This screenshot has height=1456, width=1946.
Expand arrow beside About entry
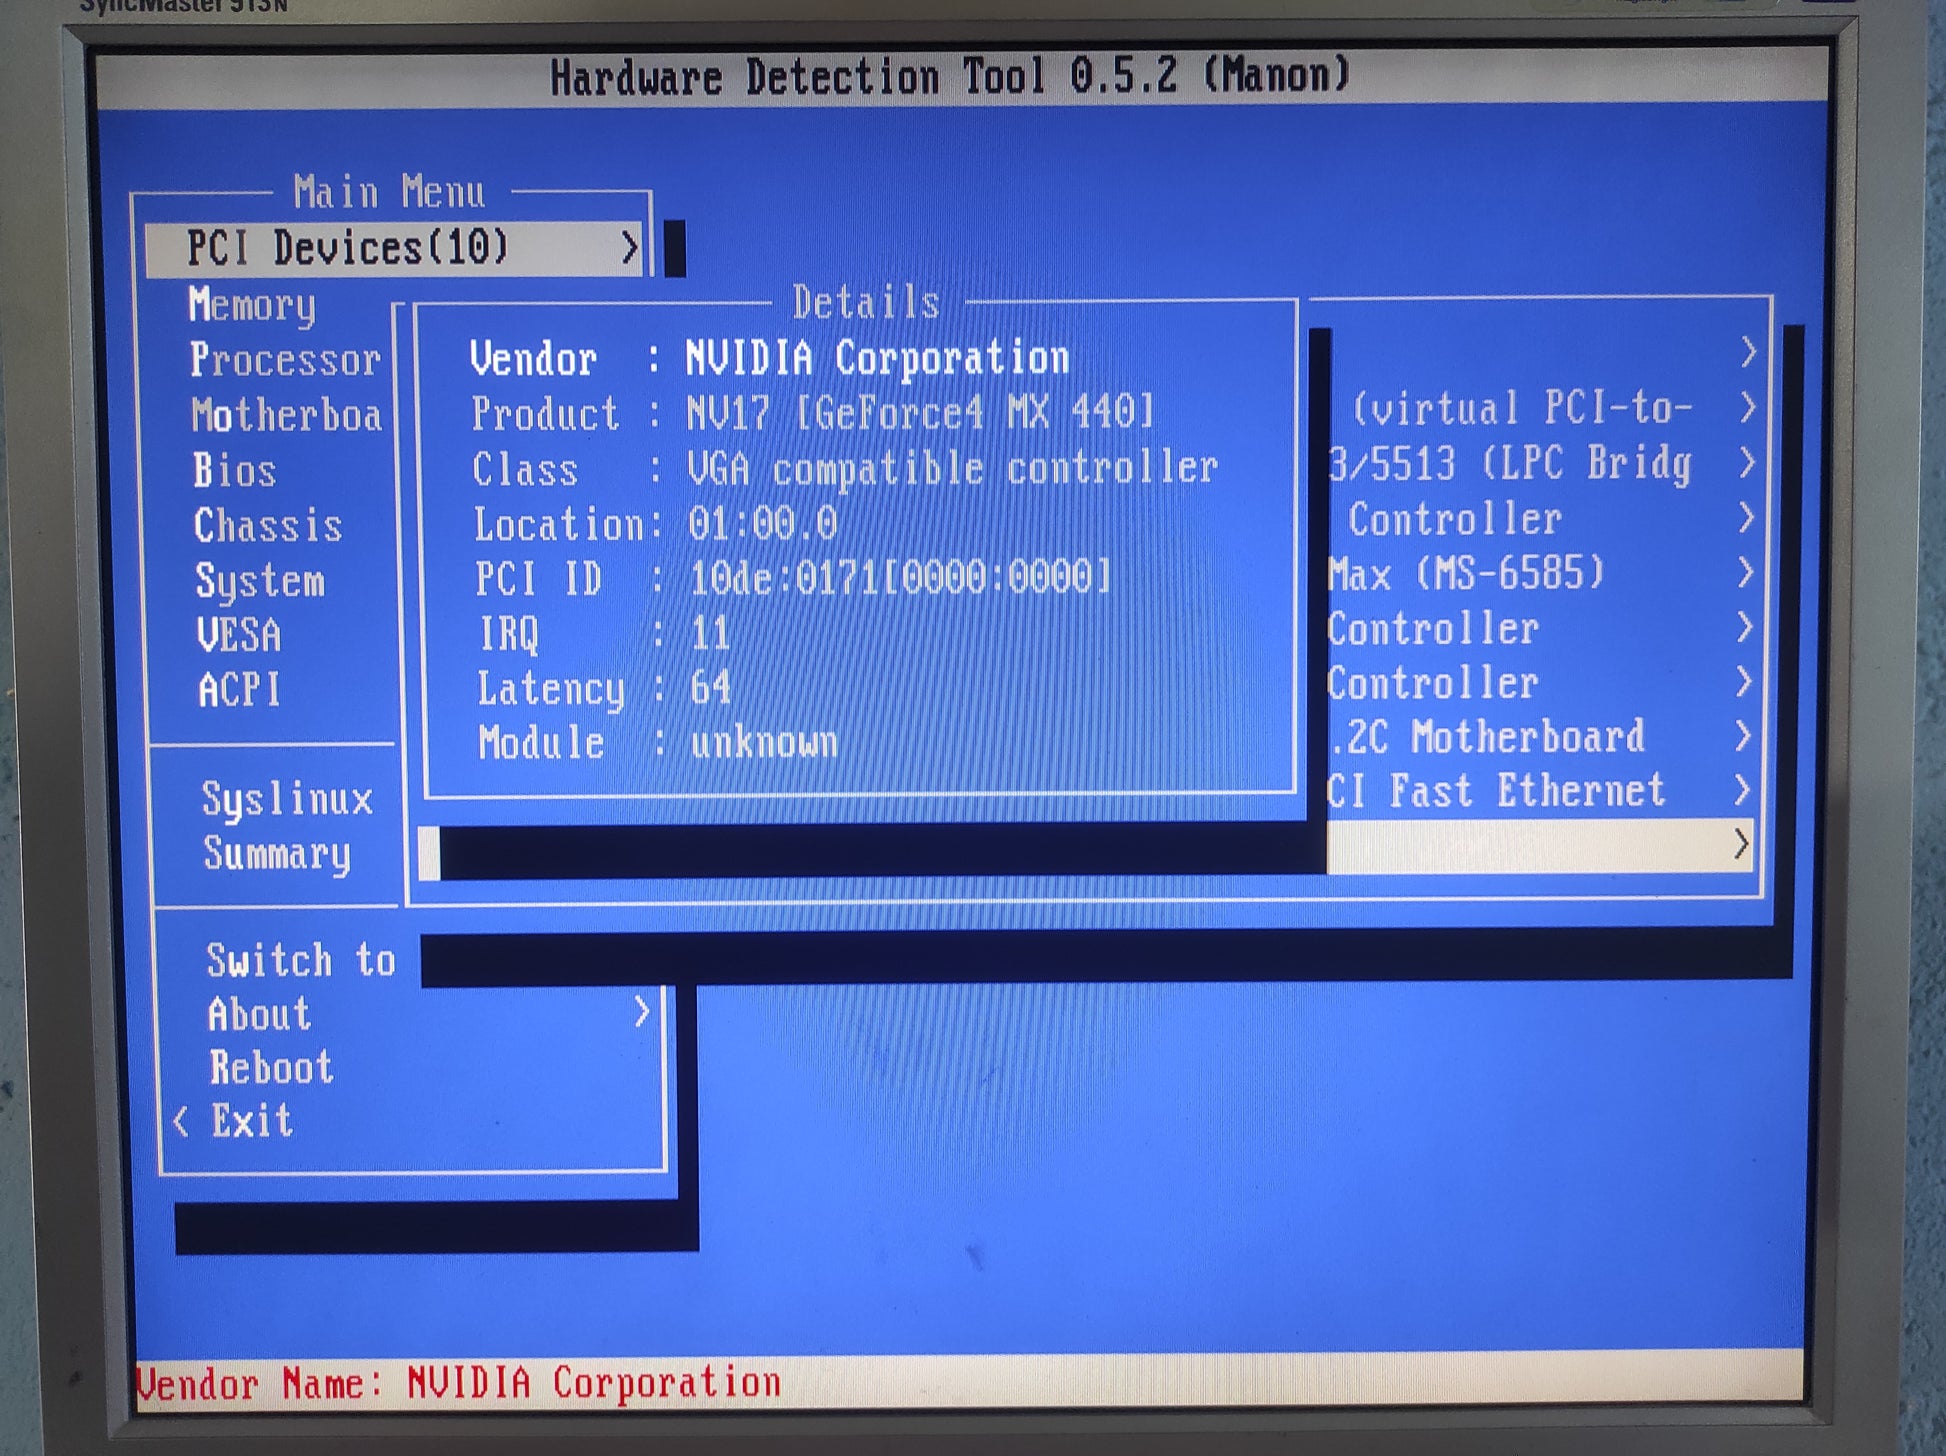tap(642, 1012)
